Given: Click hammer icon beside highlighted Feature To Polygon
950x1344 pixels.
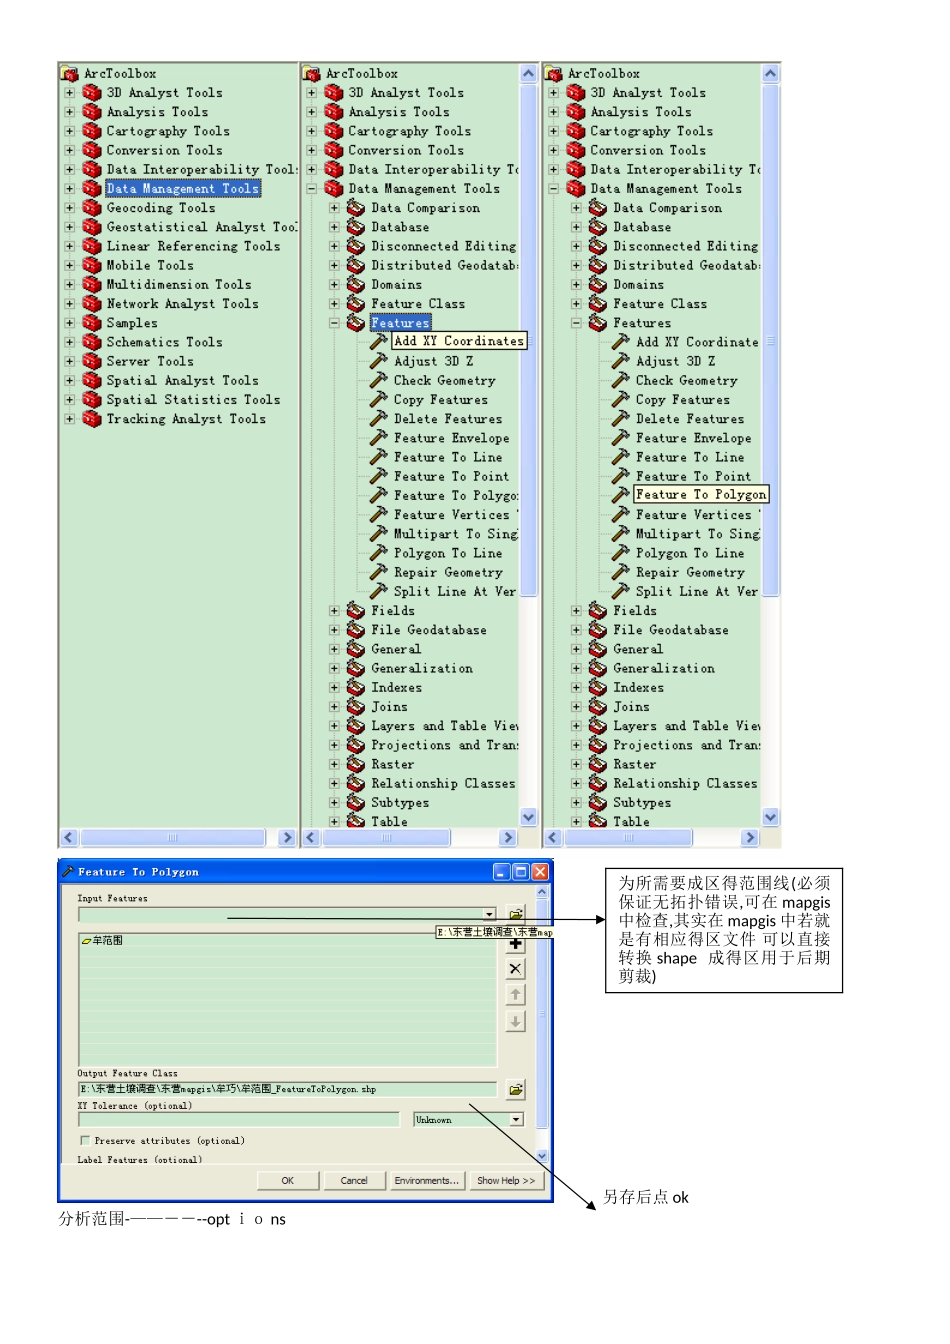Looking at the screenshot, I should 621,495.
